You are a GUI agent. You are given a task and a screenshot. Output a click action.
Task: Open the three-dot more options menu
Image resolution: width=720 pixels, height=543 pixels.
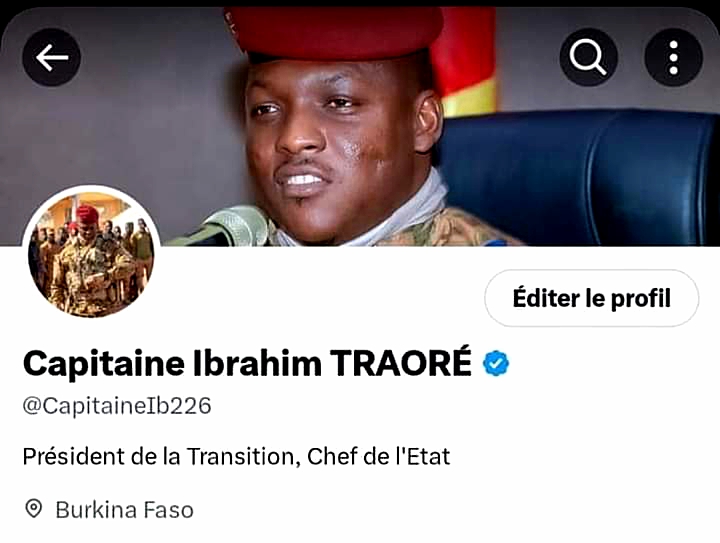[x=673, y=57]
